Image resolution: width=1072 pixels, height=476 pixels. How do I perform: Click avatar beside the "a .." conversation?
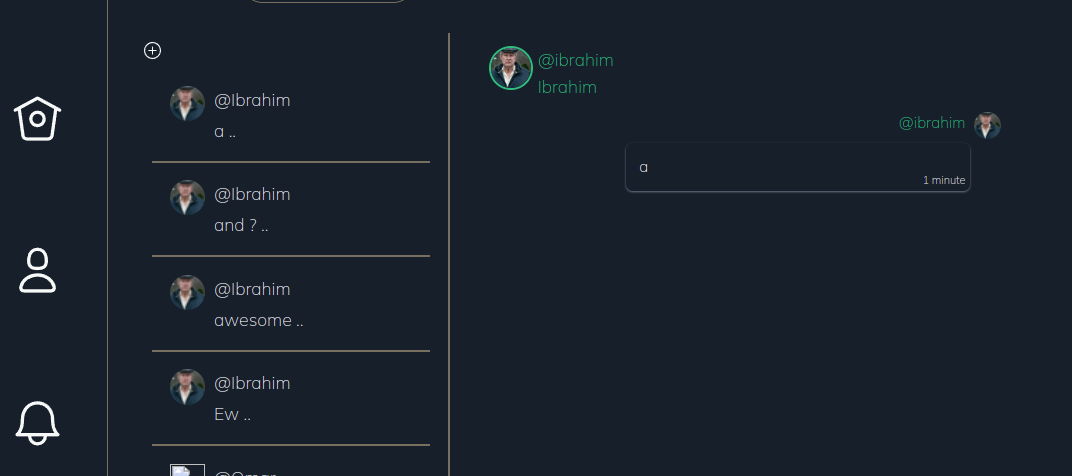click(187, 103)
